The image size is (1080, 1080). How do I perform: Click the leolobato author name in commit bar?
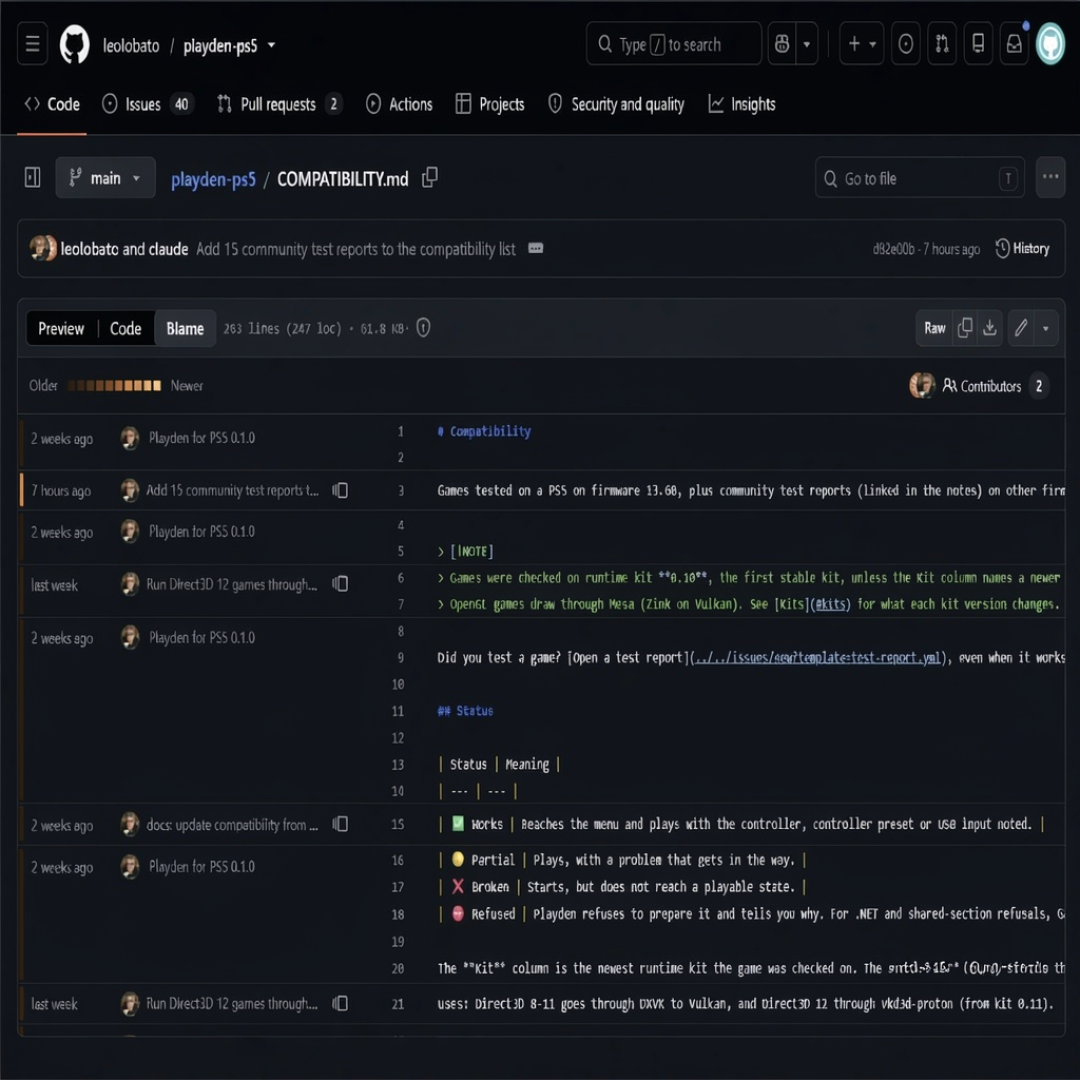(90, 249)
